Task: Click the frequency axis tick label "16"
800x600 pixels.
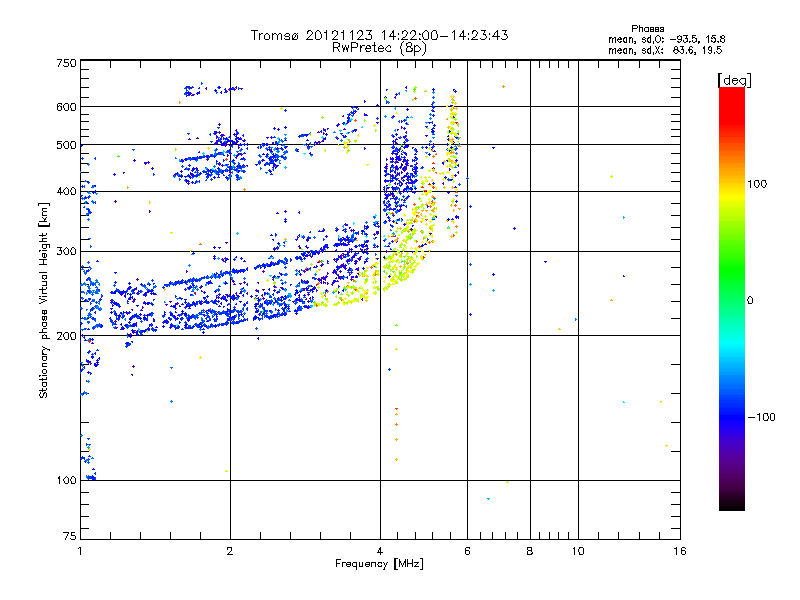Action: [680, 551]
